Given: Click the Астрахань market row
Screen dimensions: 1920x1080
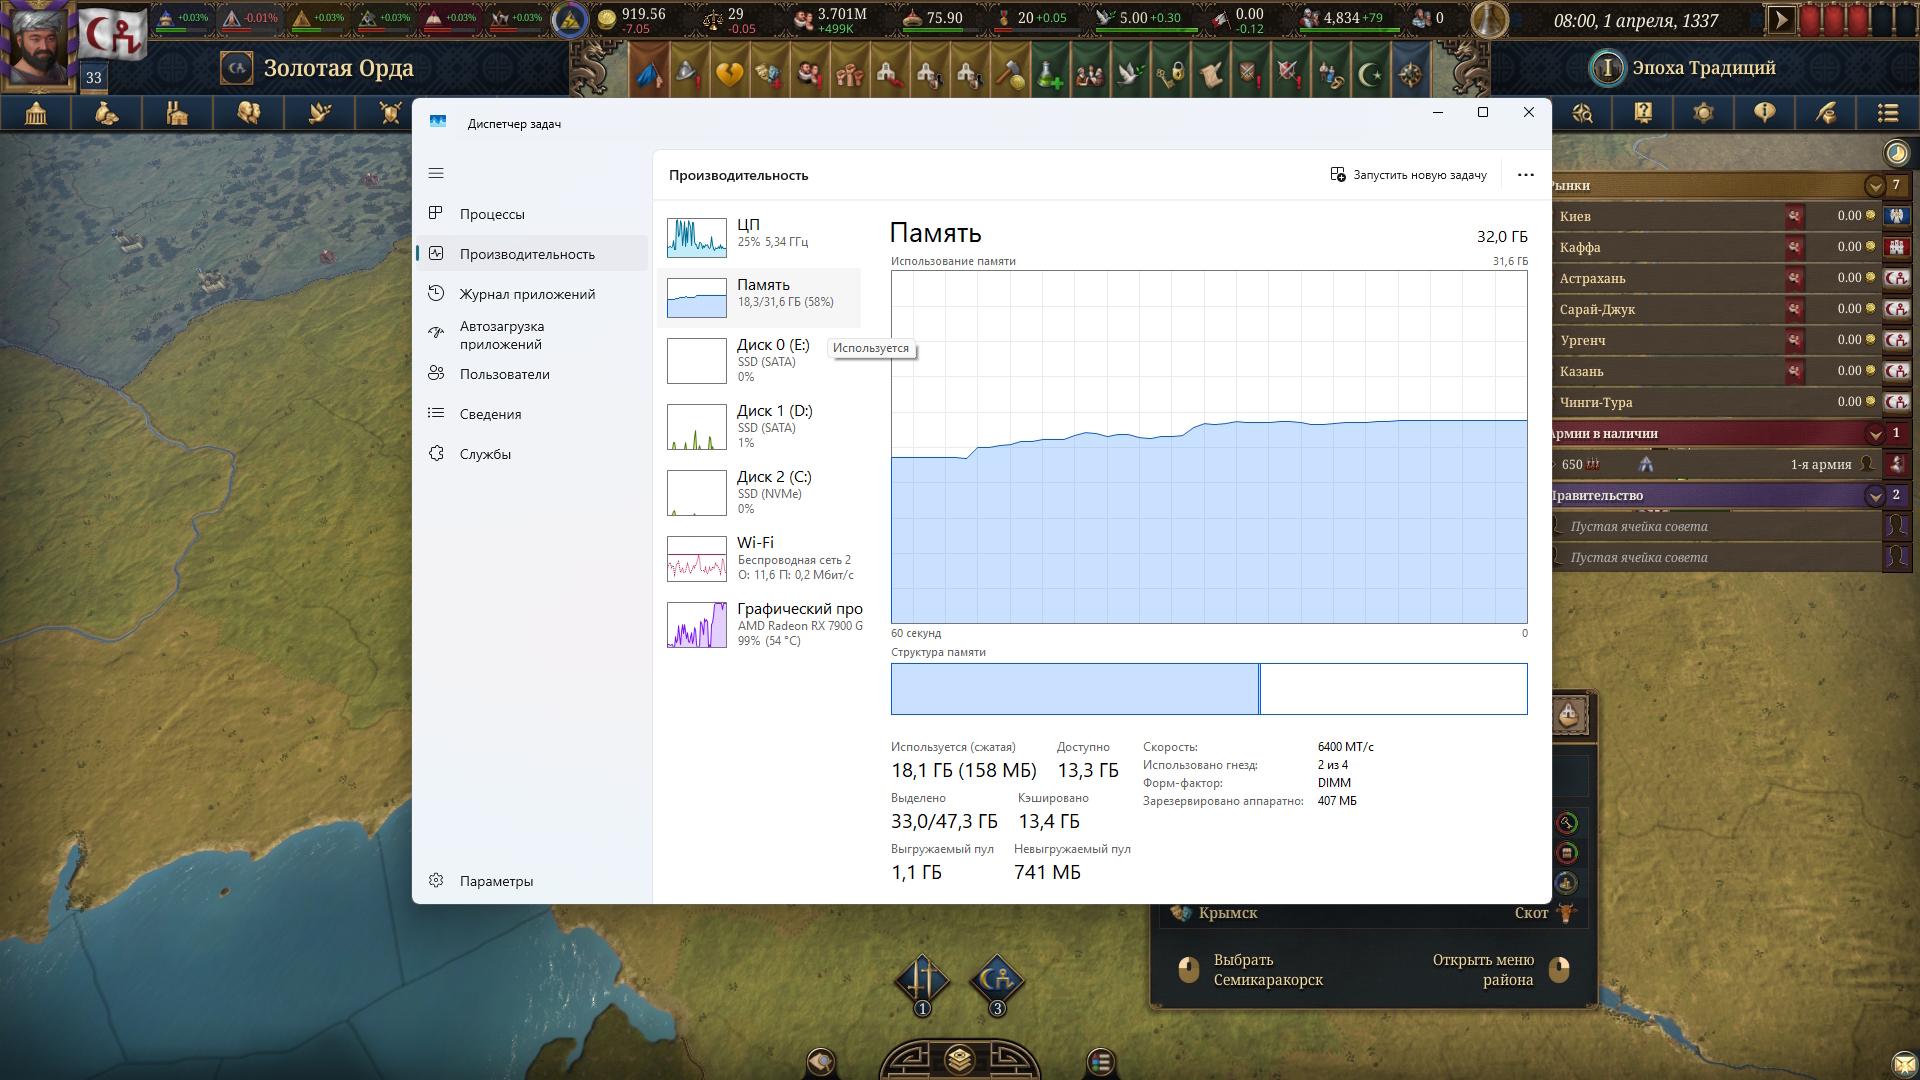Looking at the screenshot, I should (x=1730, y=278).
